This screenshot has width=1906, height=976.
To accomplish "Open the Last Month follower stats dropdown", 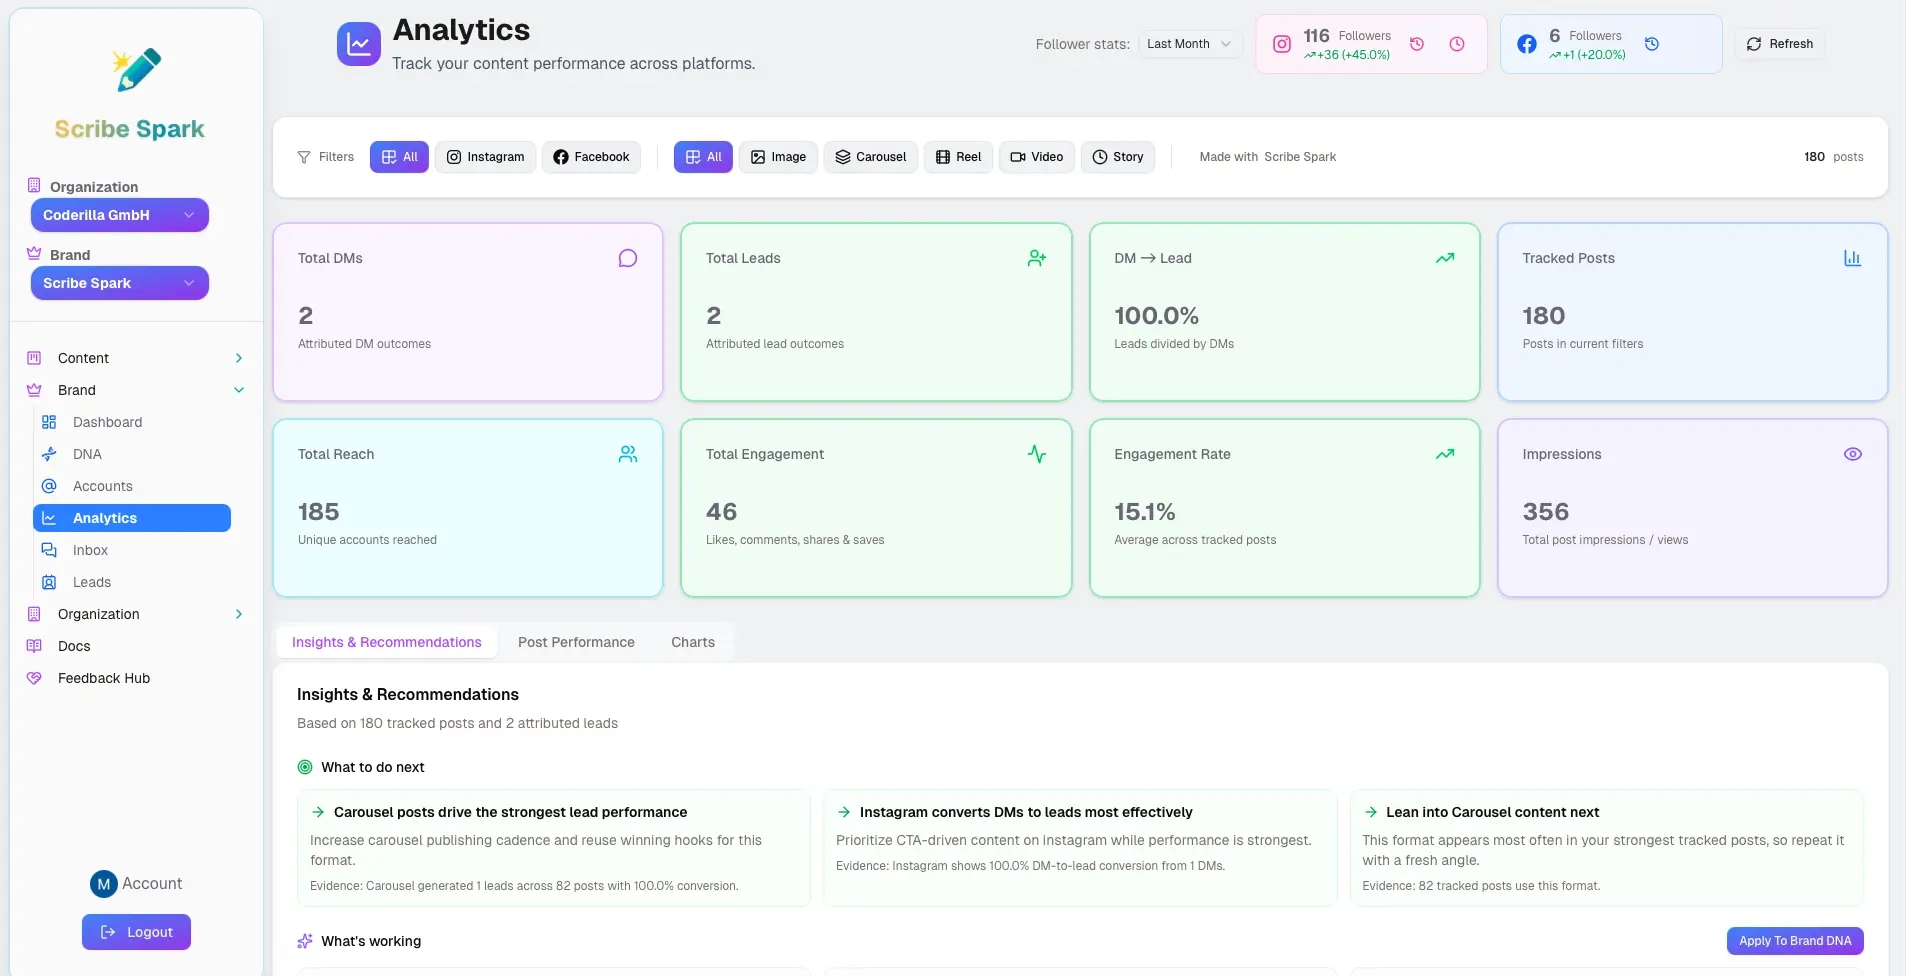I will (x=1188, y=44).
